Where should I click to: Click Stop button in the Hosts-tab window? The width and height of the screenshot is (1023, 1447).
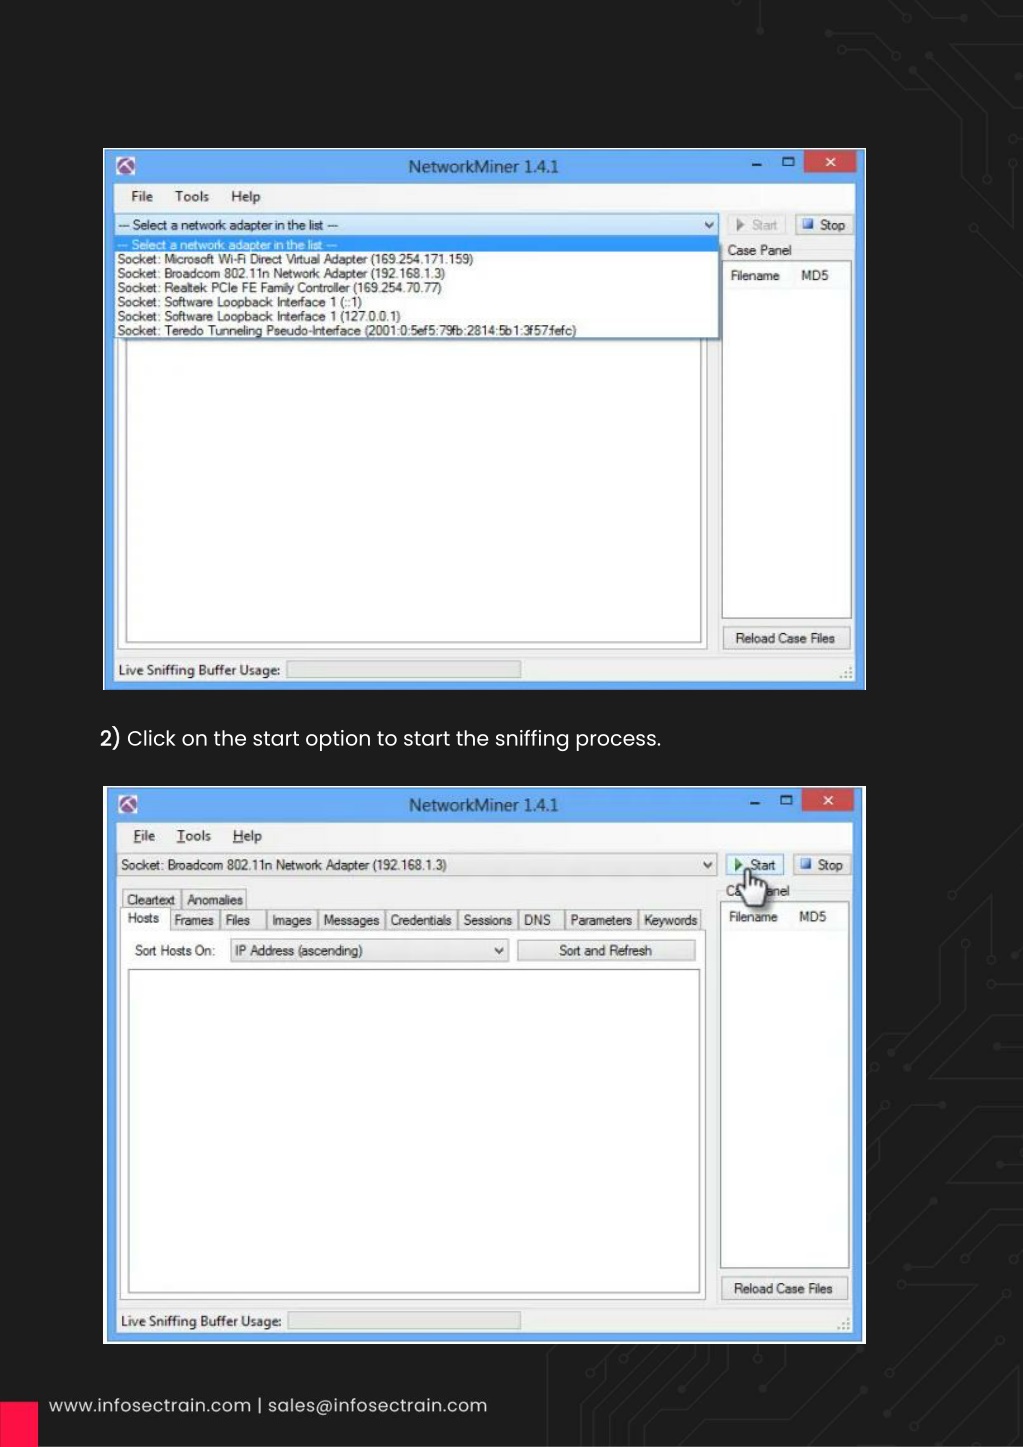pos(821,865)
